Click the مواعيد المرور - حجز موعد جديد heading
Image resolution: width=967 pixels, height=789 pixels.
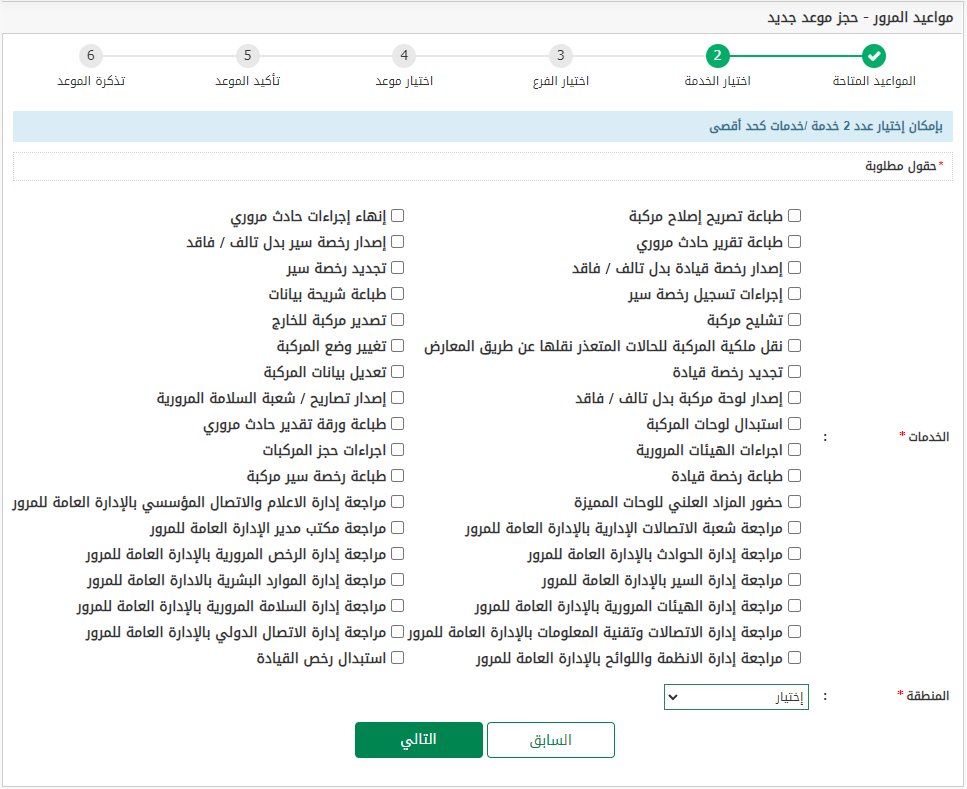(x=860, y=17)
